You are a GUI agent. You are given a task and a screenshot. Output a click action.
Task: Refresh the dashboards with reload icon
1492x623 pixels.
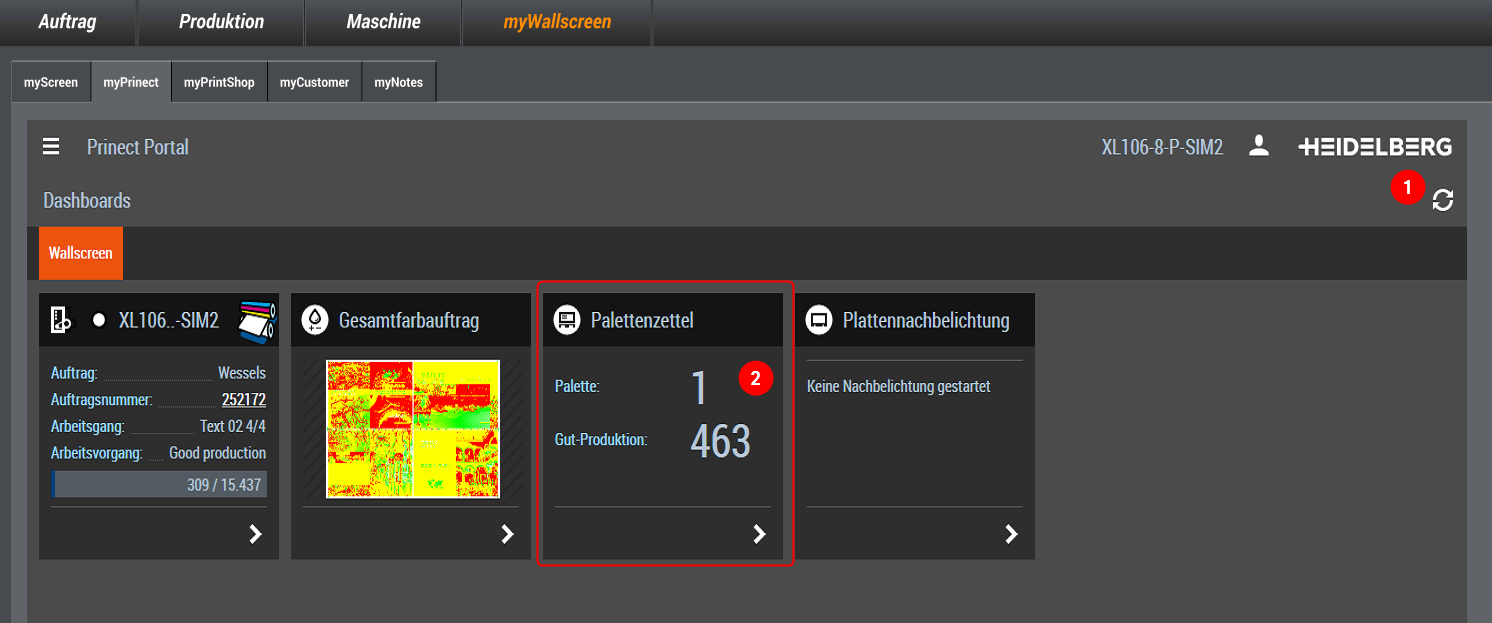point(1442,200)
